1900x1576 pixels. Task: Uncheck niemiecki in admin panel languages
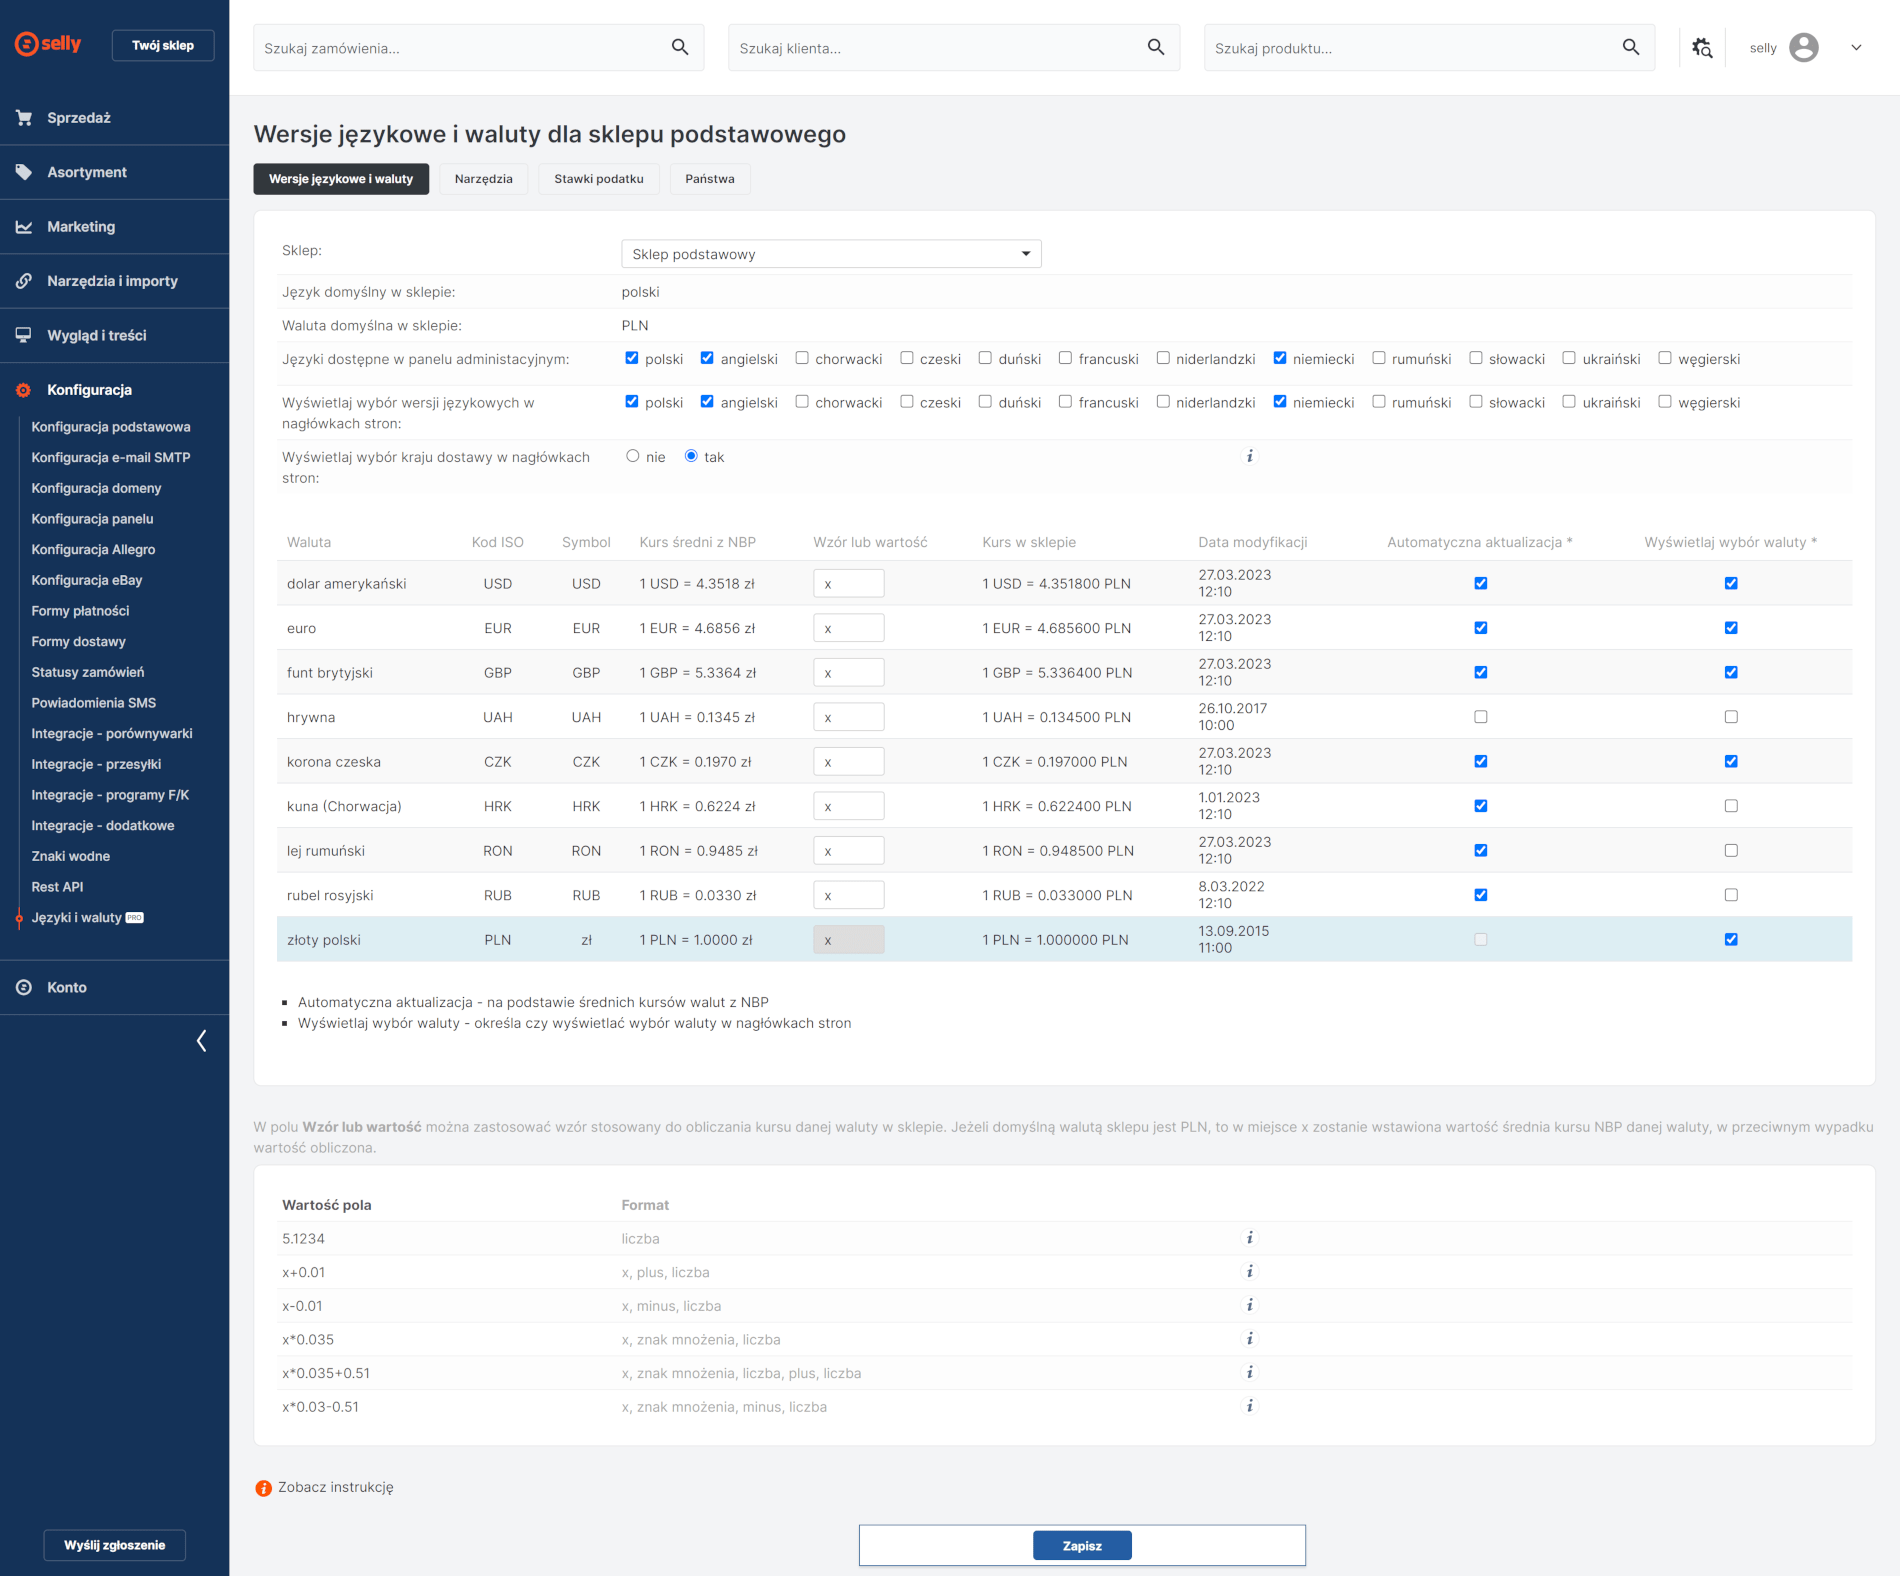1280,358
